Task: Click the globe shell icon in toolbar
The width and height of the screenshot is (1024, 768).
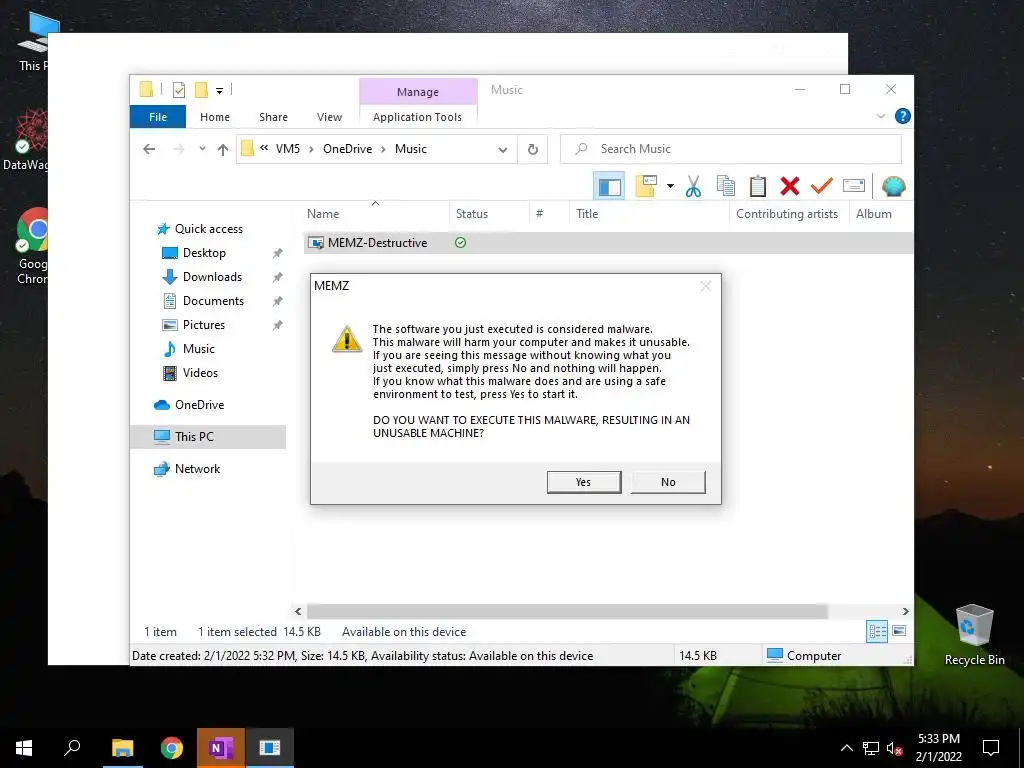Action: (893, 187)
